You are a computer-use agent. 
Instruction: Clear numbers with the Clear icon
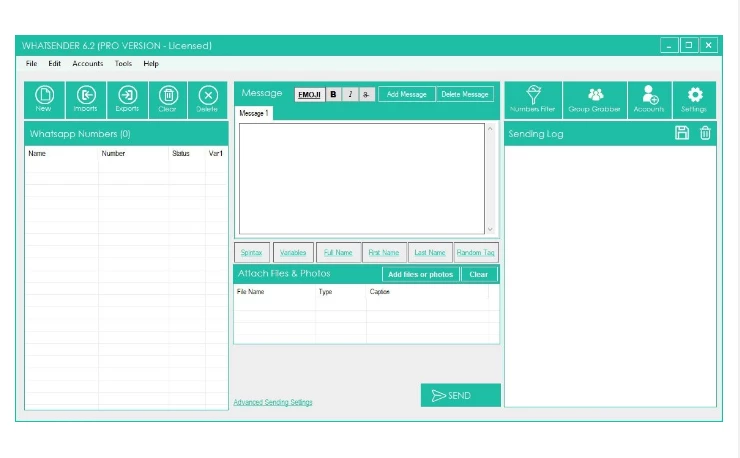tap(168, 100)
